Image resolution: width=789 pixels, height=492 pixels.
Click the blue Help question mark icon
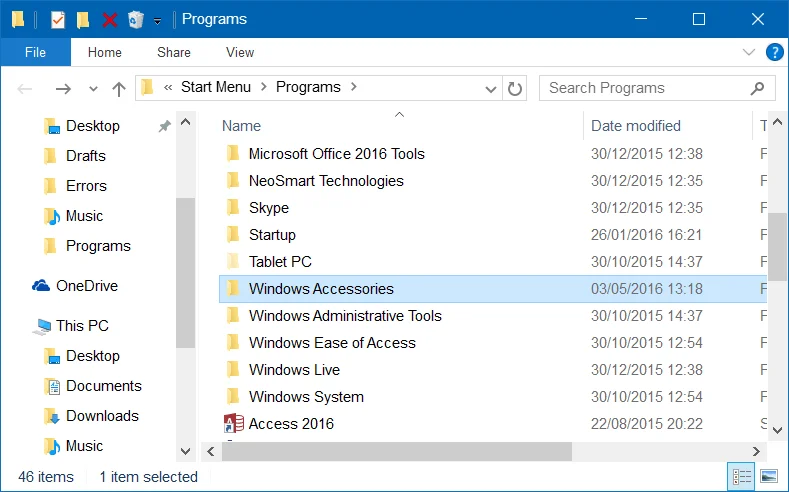click(774, 52)
